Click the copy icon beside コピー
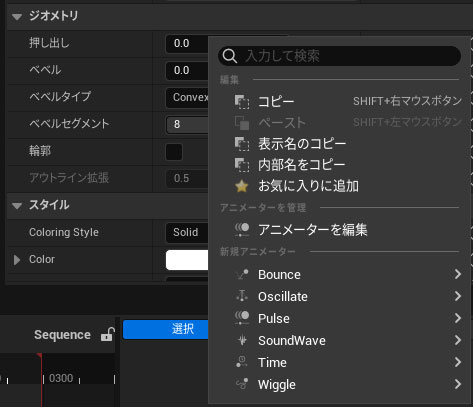Screen dimensions: 473x407 click(x=242, y=102)
